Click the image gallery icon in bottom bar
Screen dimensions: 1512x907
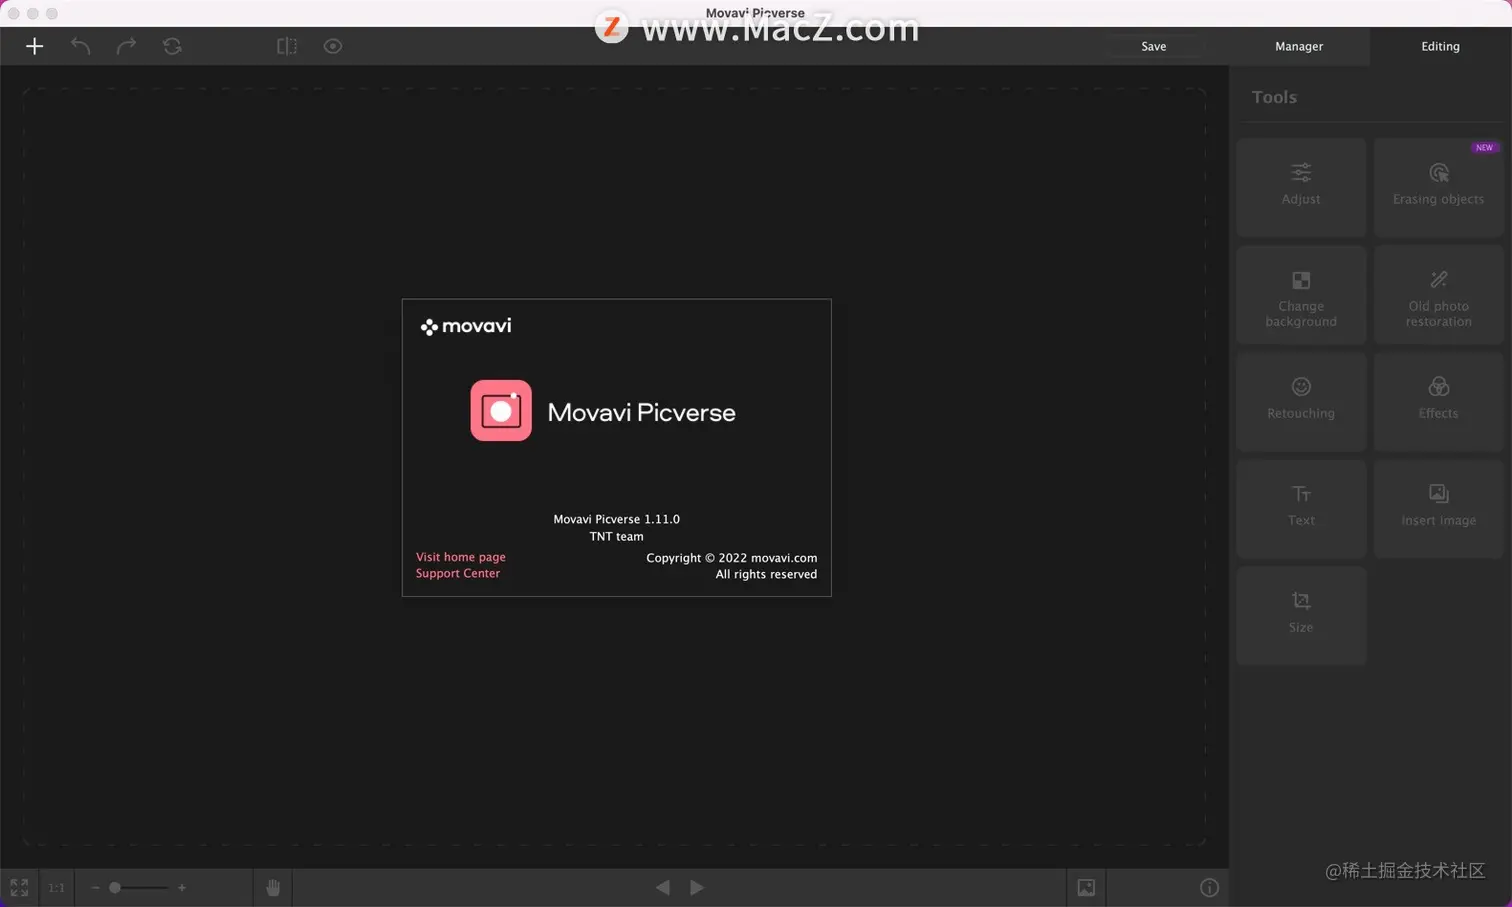pos(1086,887)
